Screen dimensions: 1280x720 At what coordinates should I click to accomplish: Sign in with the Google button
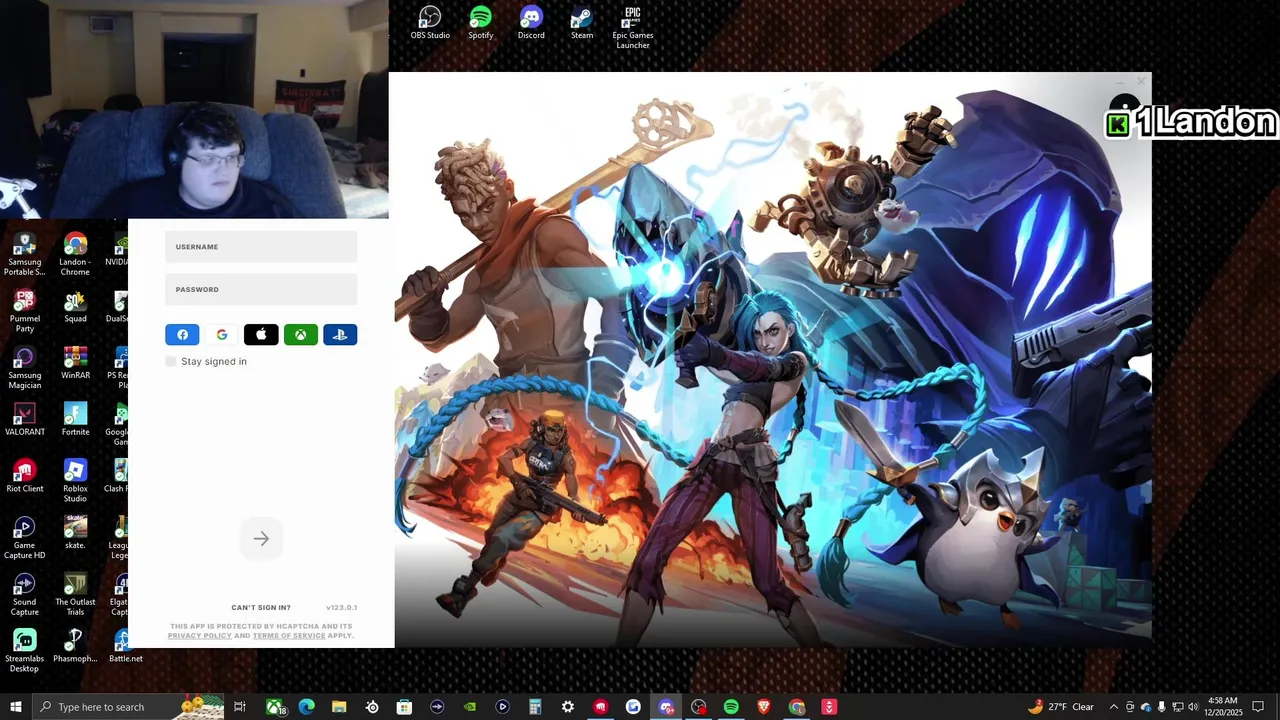click(x=222, y=335)
